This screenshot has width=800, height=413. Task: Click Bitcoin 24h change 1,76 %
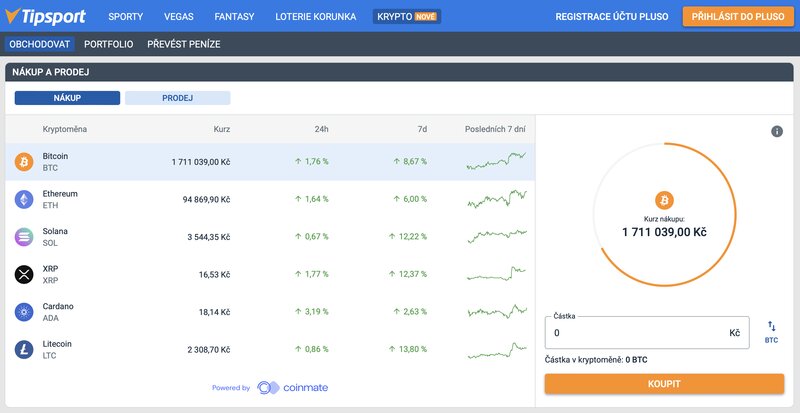[312, 161]
